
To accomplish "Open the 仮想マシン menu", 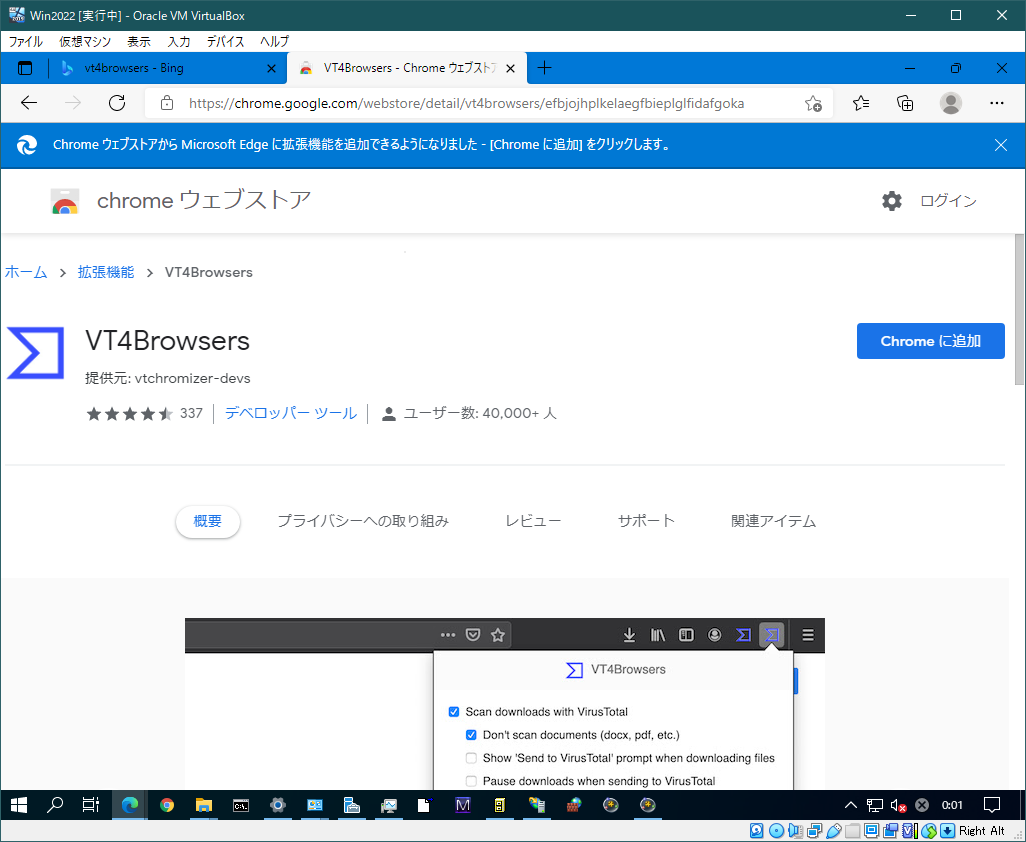I will (x=85, y=42).
